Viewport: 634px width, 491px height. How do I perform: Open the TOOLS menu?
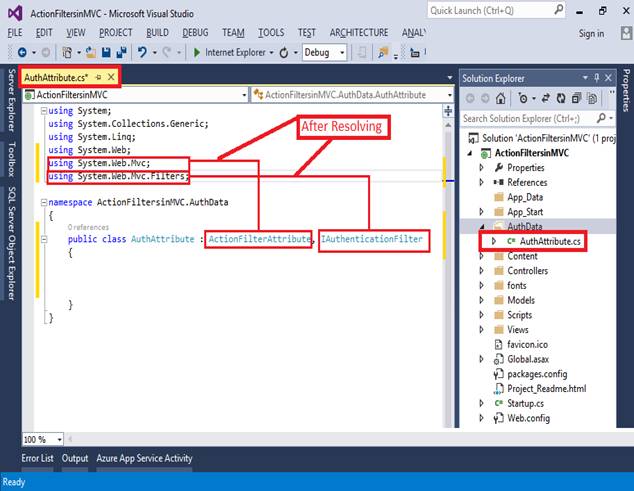271,33
